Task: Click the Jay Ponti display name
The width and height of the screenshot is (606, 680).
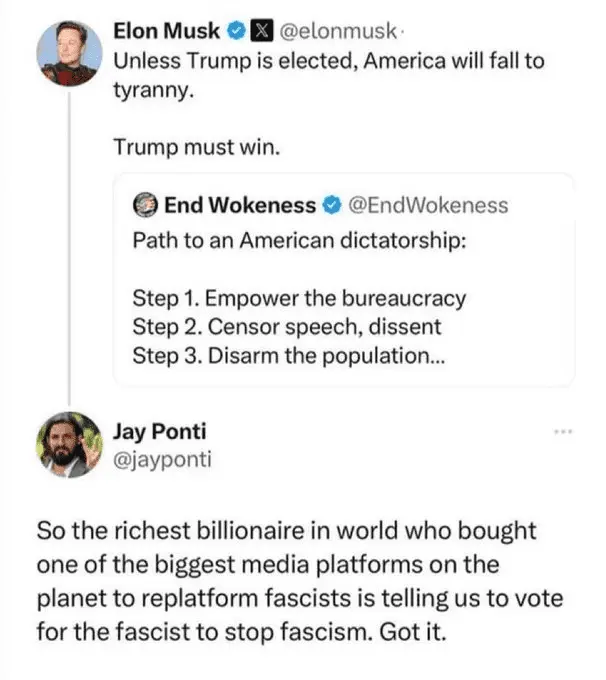Action: tap(160, 433)
